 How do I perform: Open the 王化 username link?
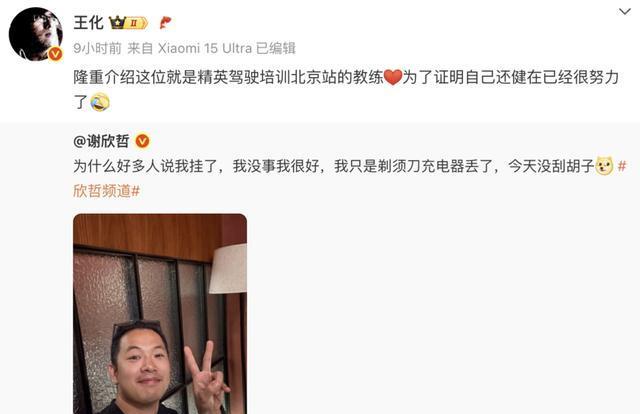89,22
